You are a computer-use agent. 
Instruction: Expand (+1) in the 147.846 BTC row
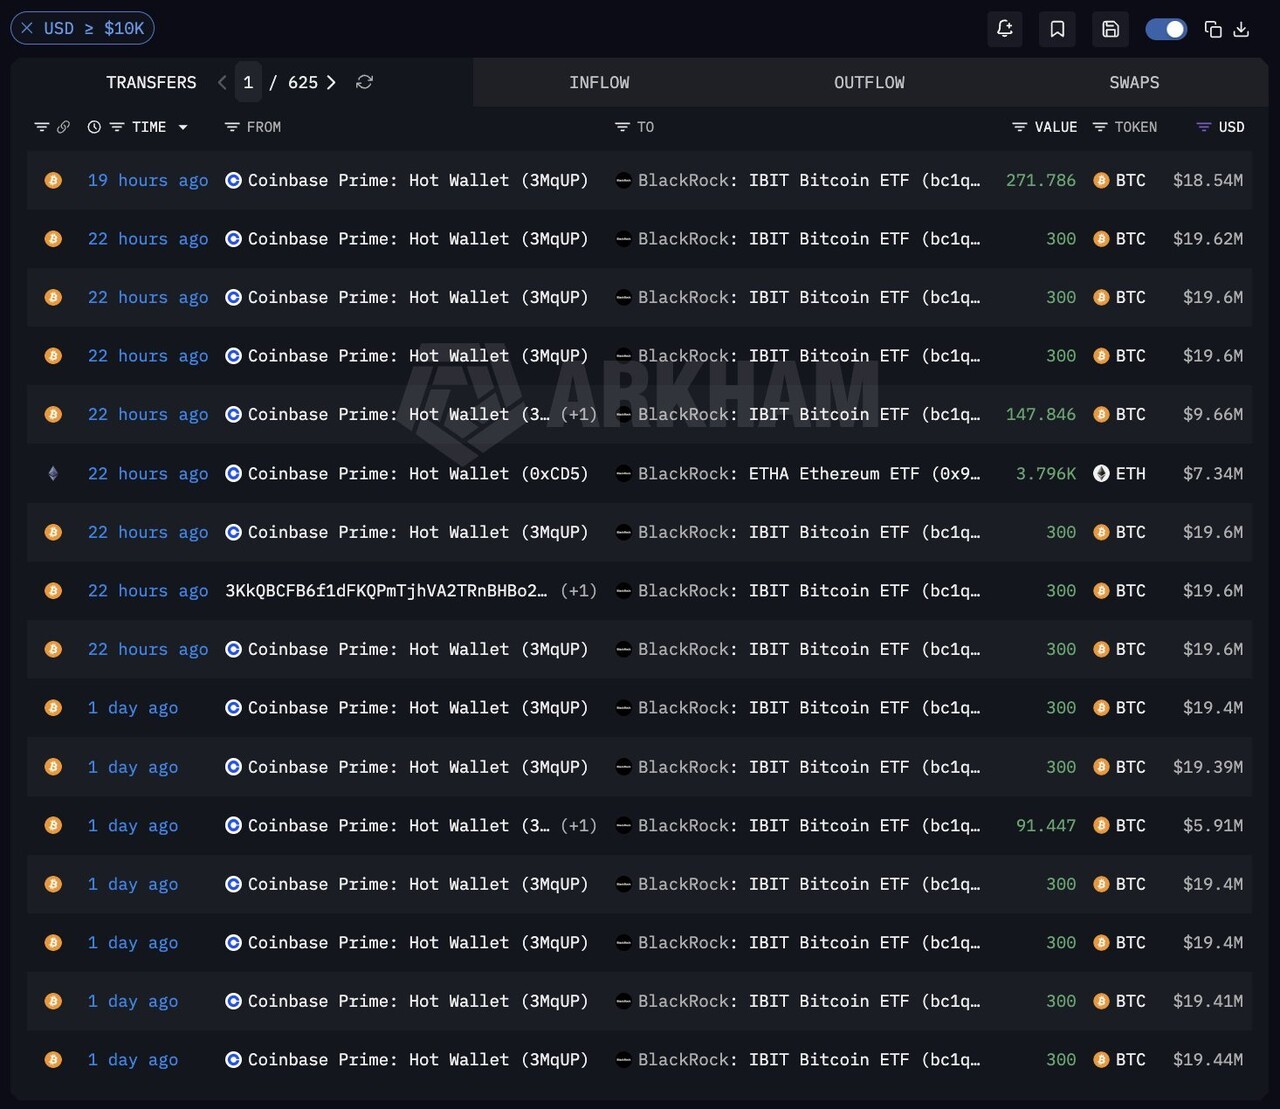click(578, 414)
